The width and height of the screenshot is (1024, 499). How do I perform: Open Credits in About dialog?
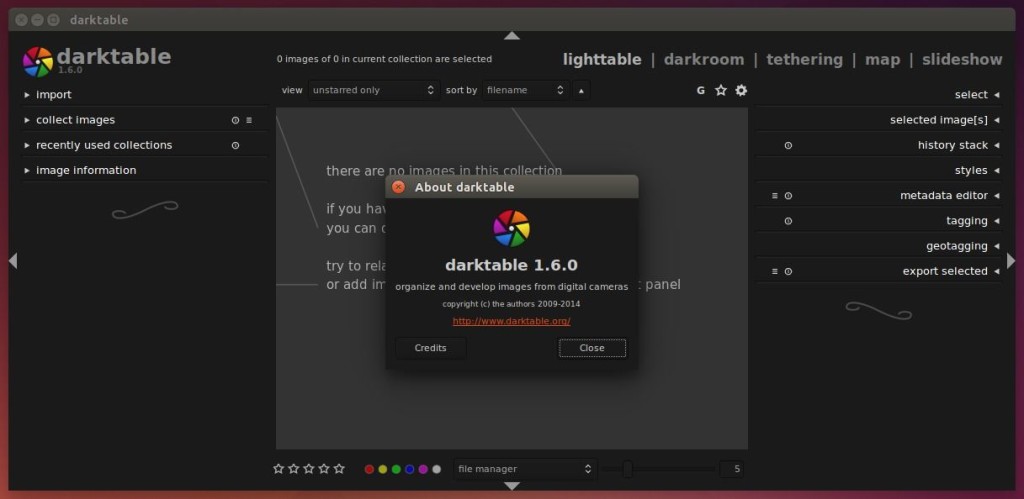[x=430, y=348]
